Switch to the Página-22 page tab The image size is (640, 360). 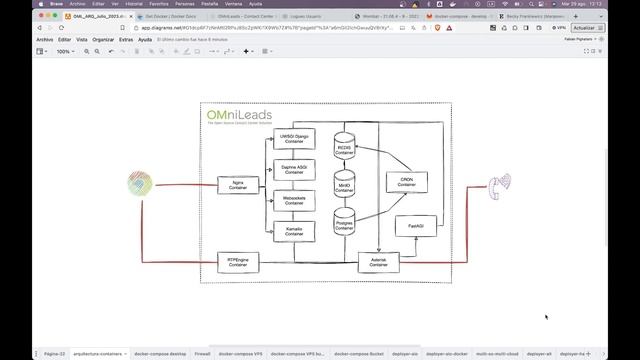54,354
